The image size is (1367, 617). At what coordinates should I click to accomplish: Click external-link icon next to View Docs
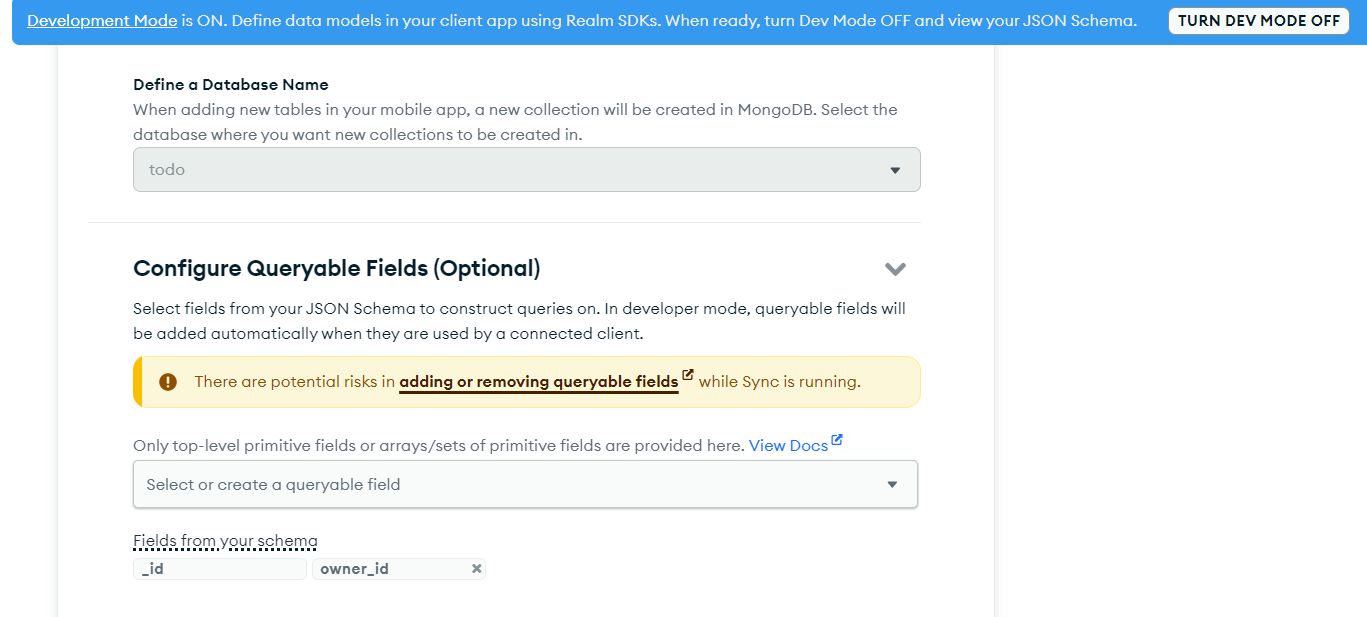(837, 440)
